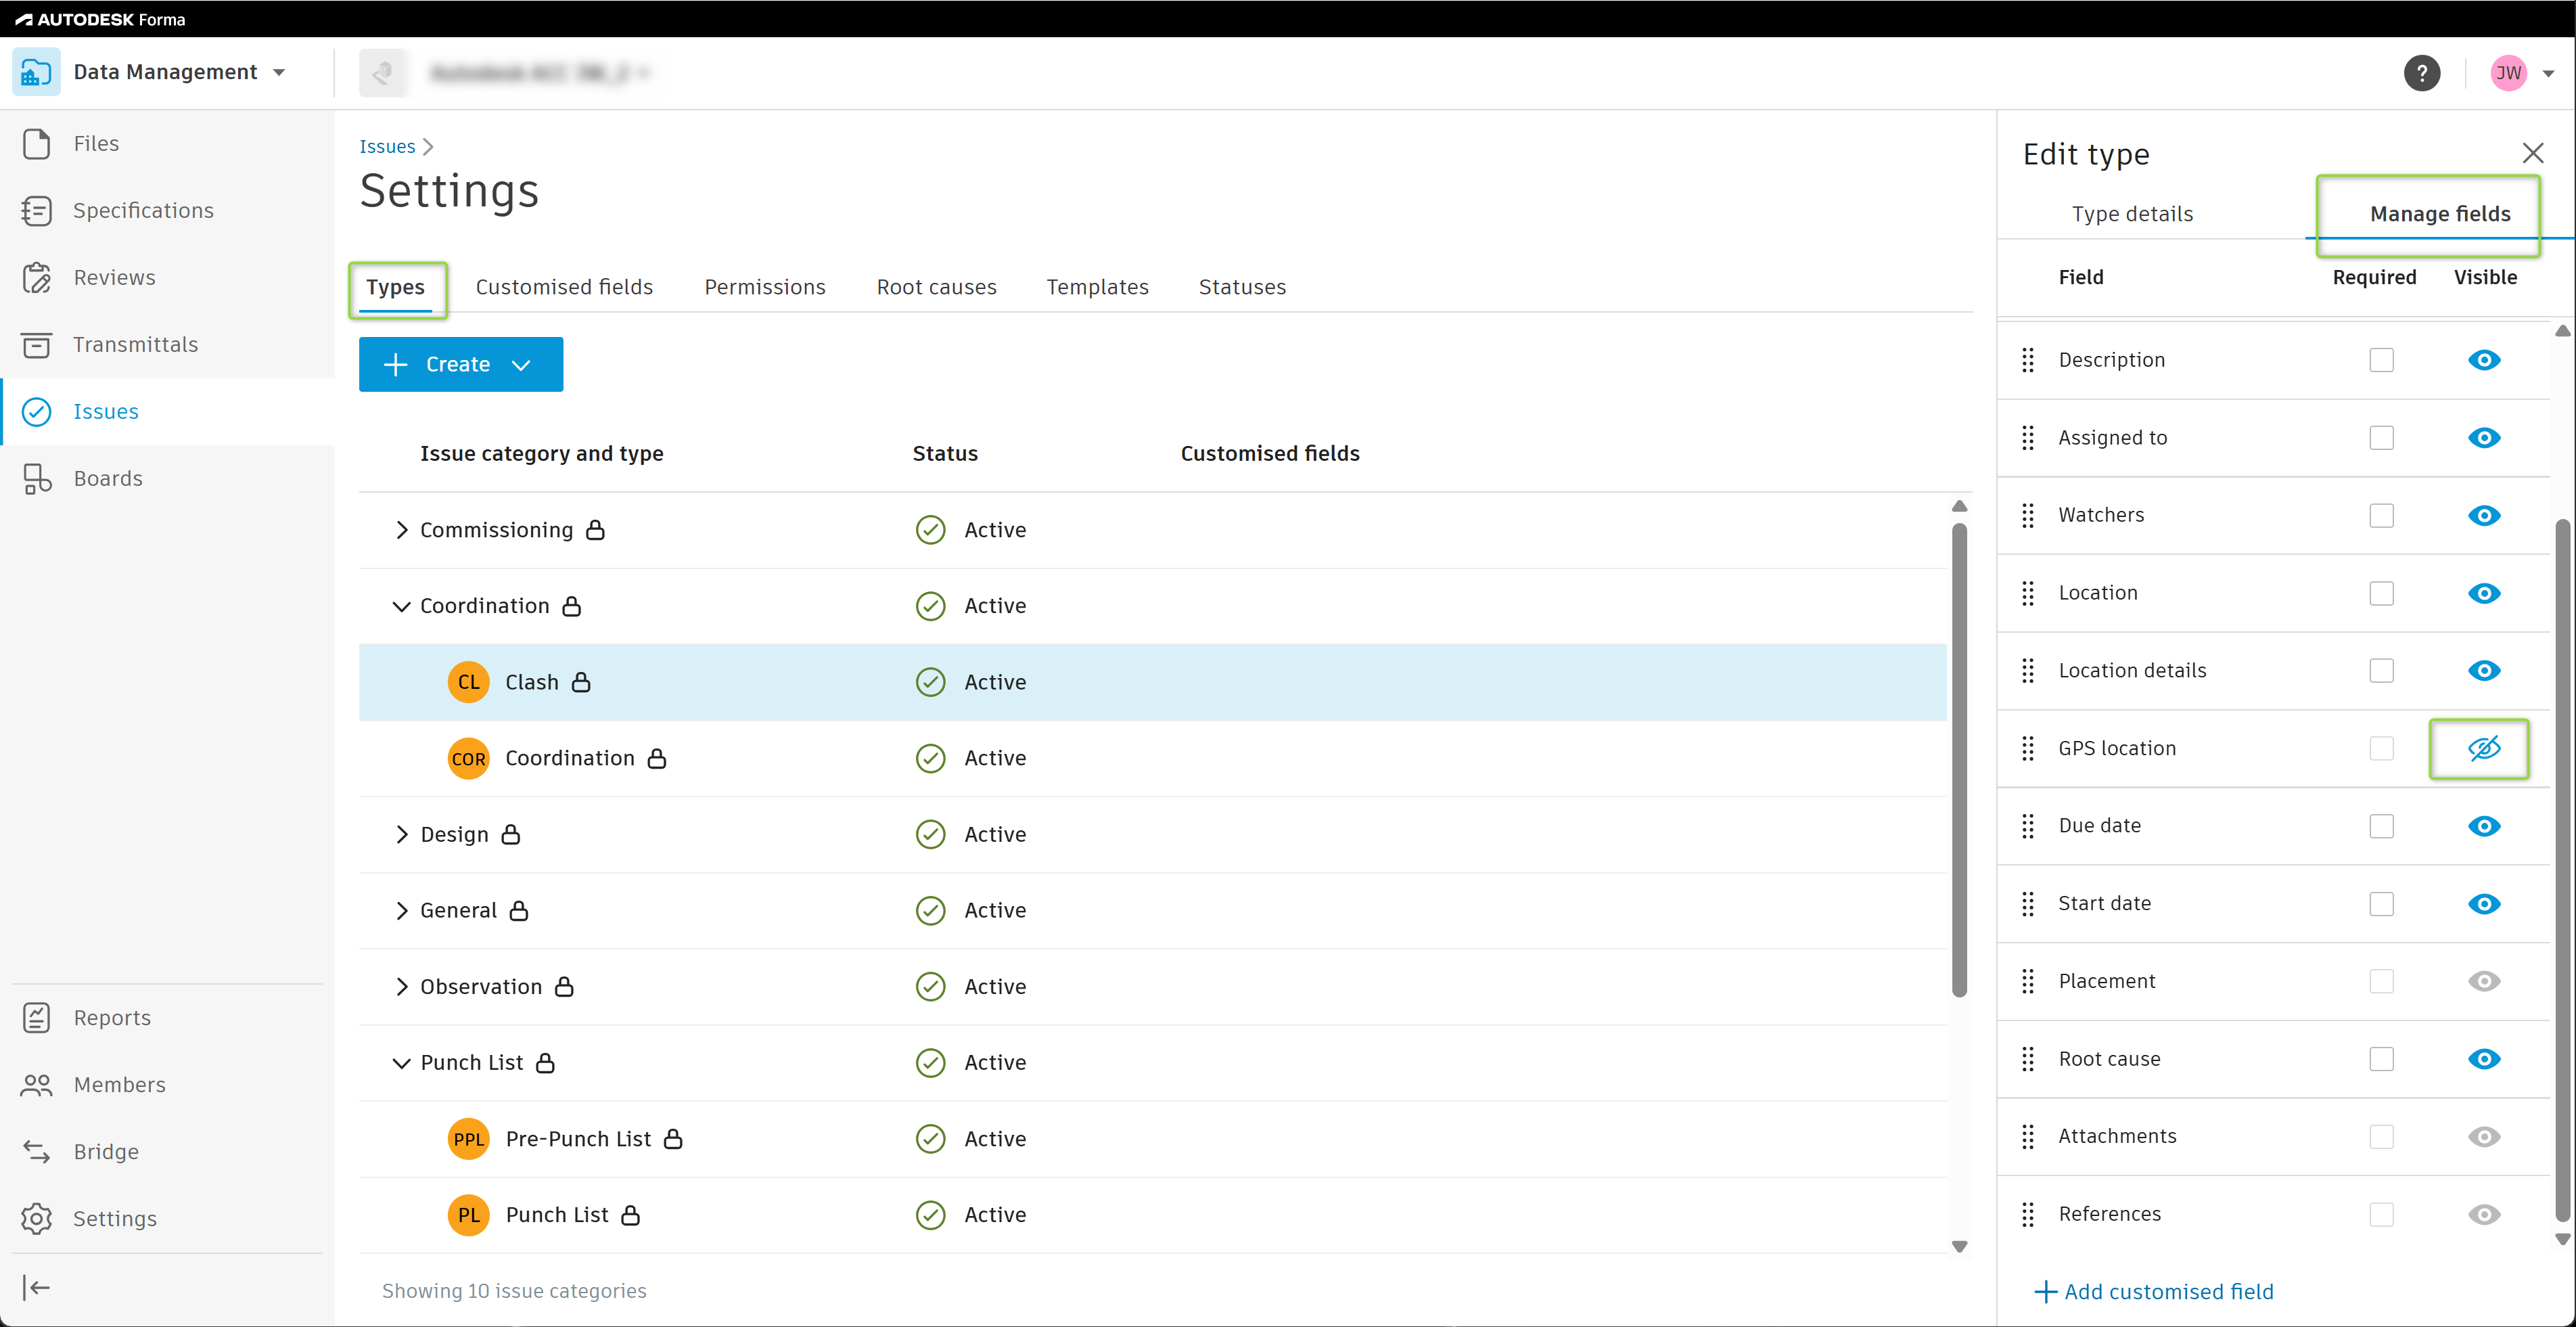Hide the Start date field
The width and height of the screenshot is (2576, 1327).
coord(2484,904)
